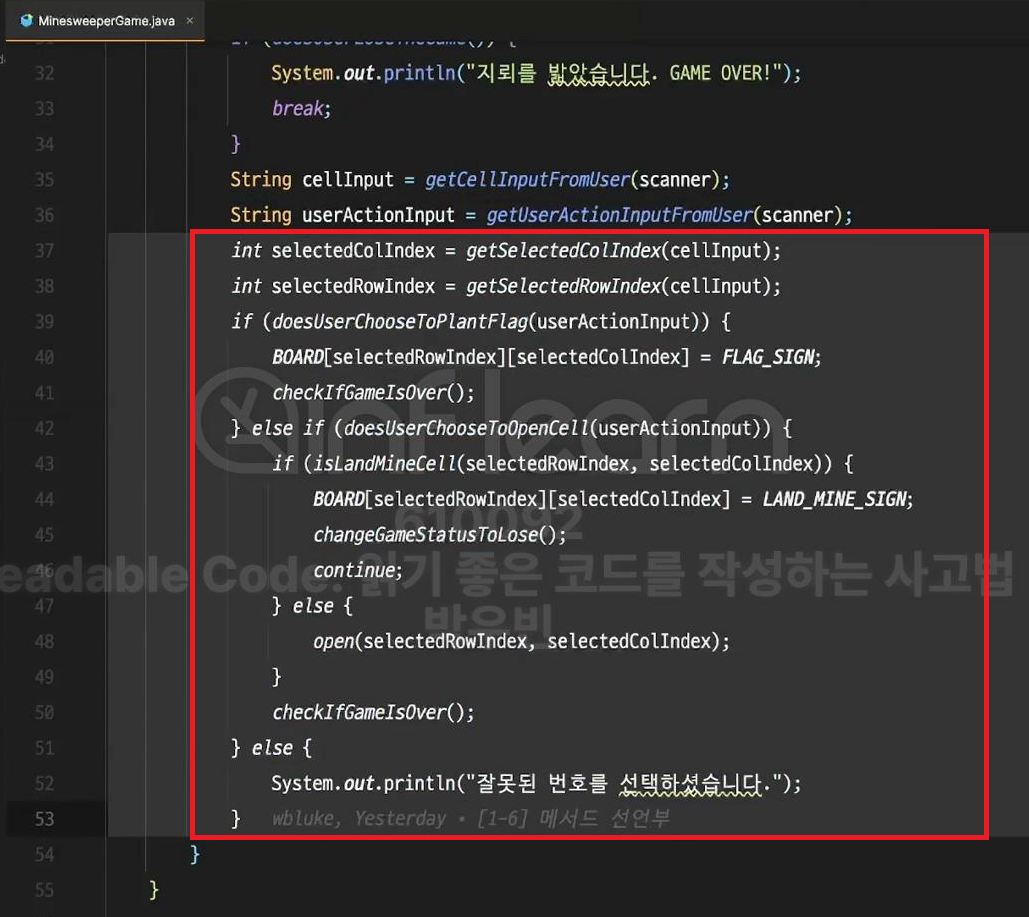Click the LAND_MINE_SIGN constant on line 44

(835, 500)
